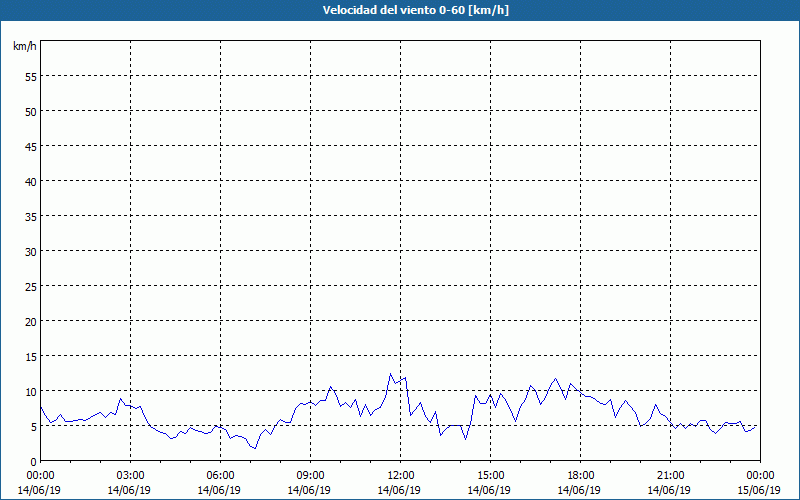The image size is (800, 500).
Task: Select the y-axis value '40'
Action: point(31,181)
